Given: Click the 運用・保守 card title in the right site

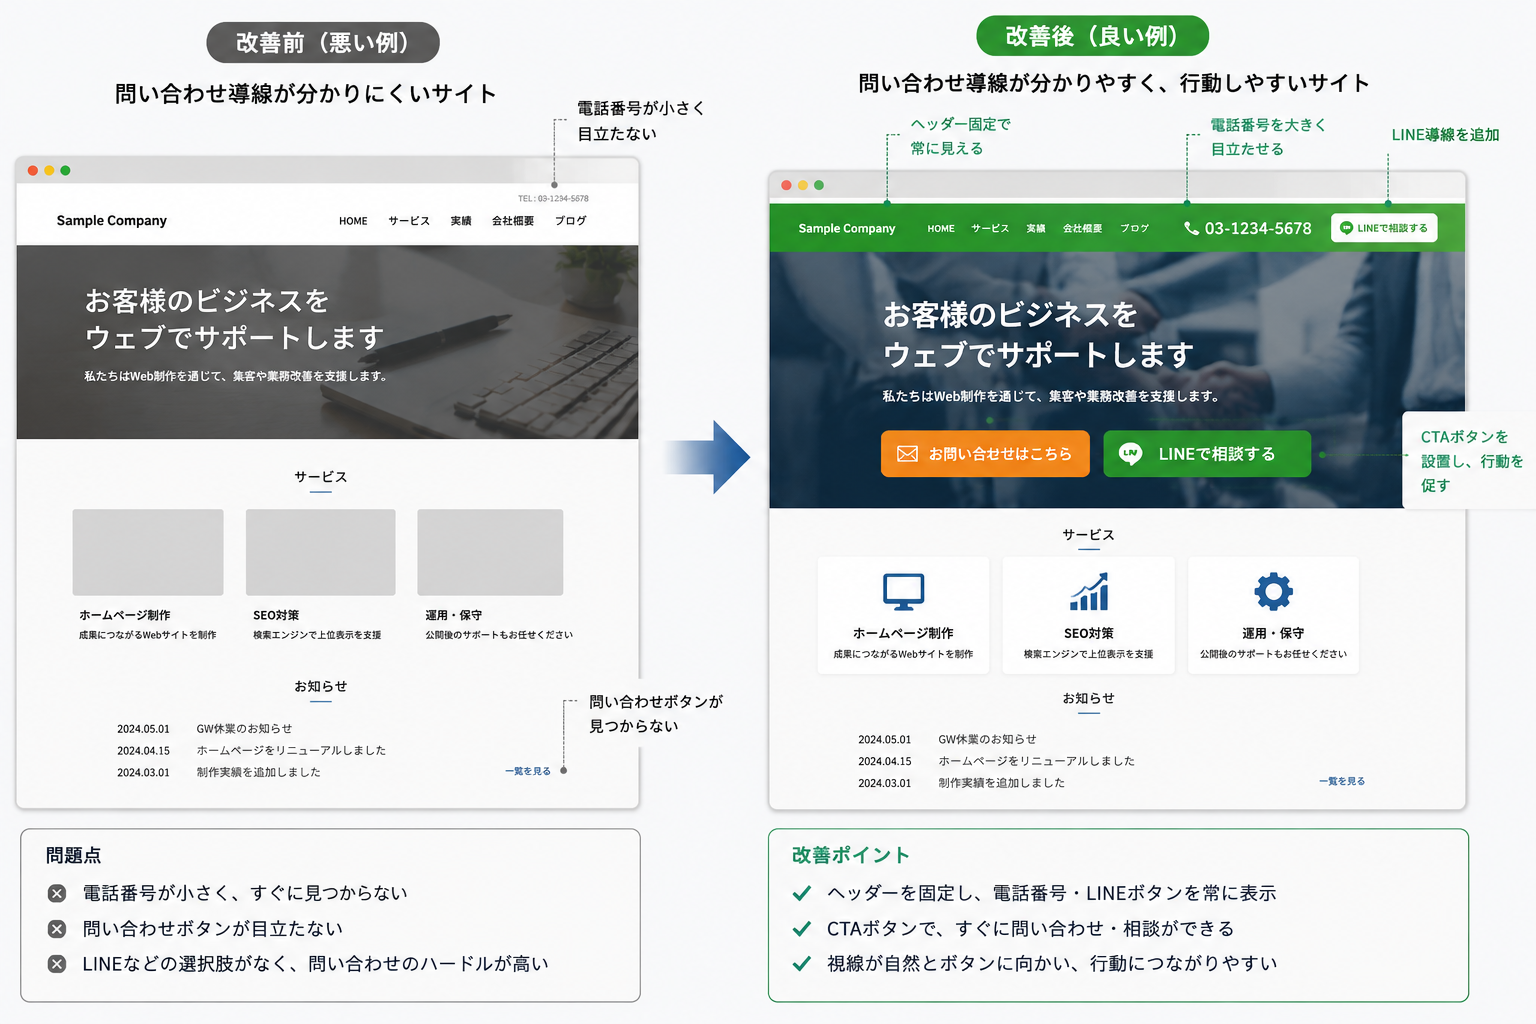Looking at the screenshot, I should coord(1273,633).
